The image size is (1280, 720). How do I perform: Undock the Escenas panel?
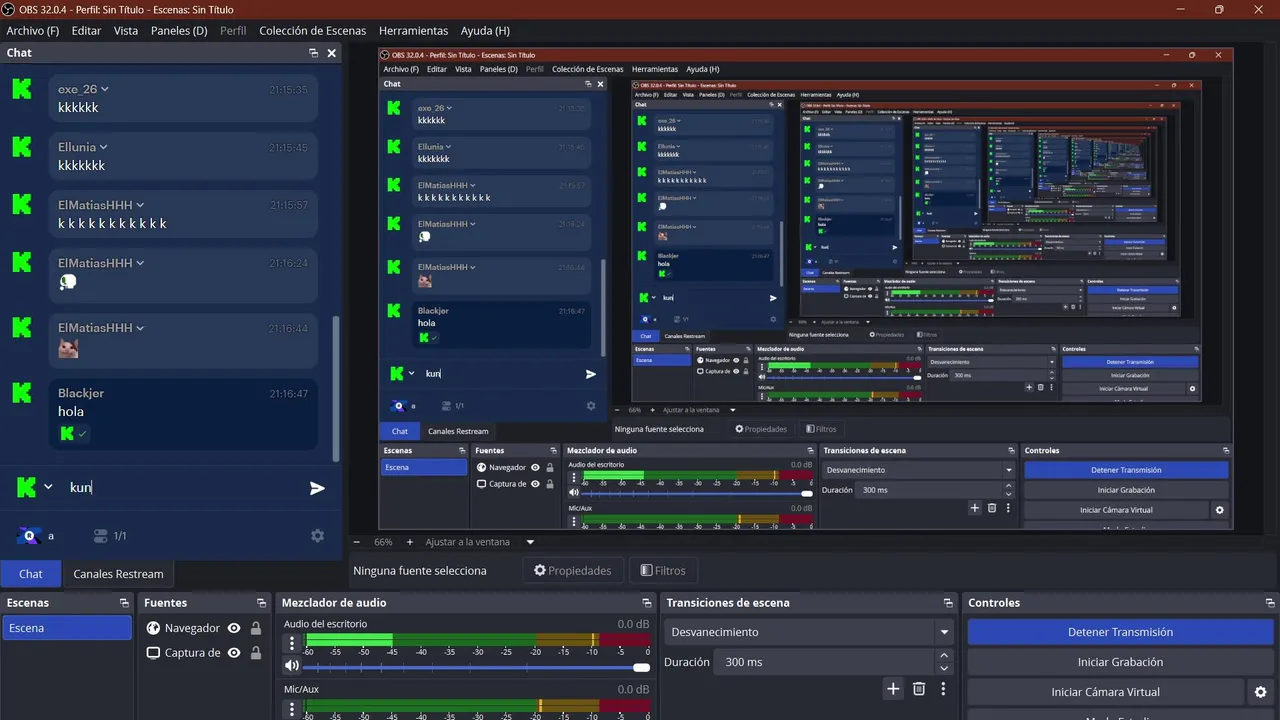pyautogui.click(x=124, y=603)
